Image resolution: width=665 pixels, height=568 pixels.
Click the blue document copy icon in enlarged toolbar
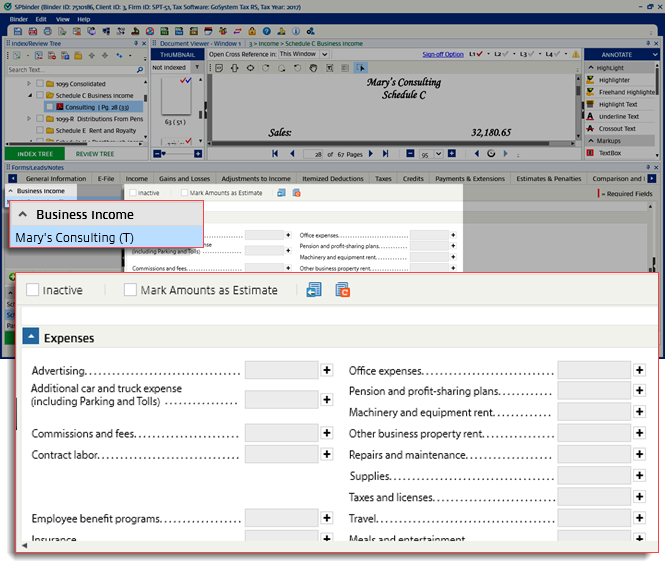coord(314,291)
